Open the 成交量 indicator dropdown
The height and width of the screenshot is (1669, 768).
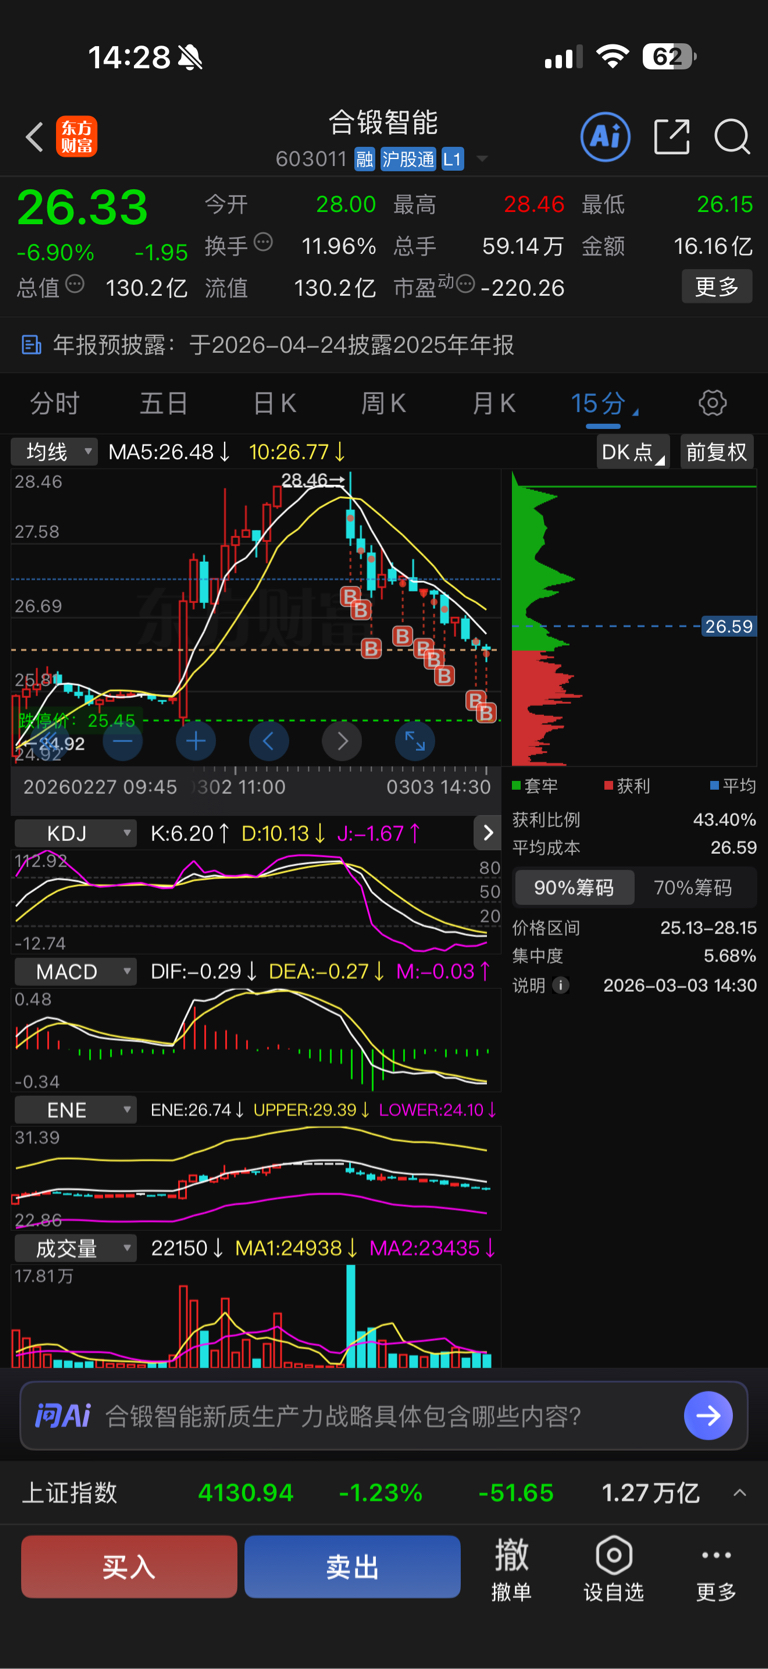click(75, 1249)
